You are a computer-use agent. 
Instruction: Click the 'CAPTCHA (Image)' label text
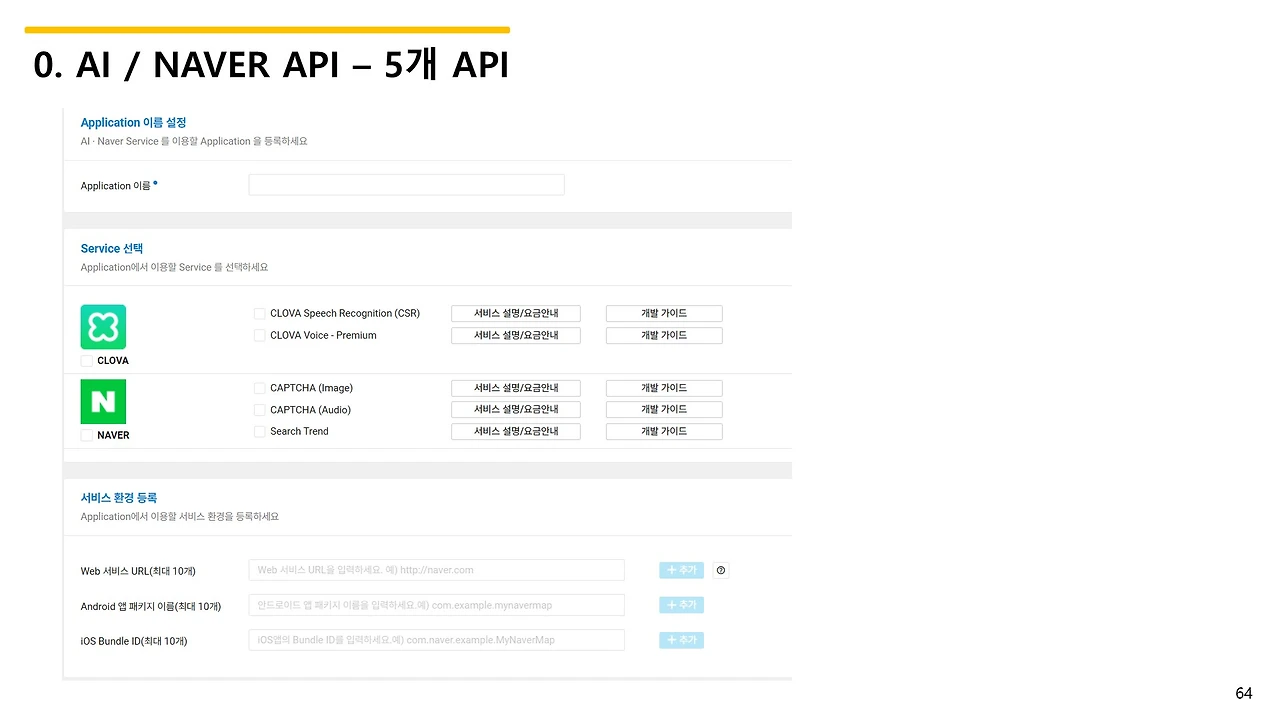(311, 388)
